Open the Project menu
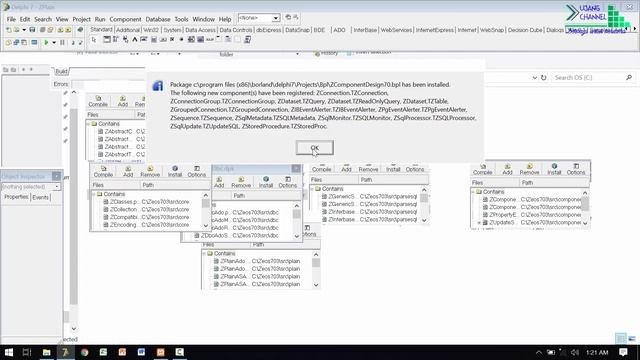This screenshot has height=360, width=640. point(81,19)
